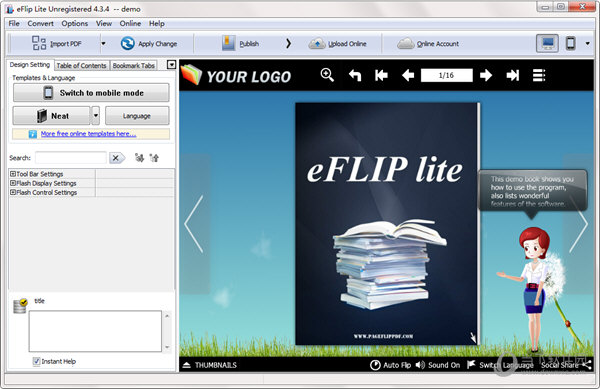The image size is (600, 389).
Task: Click the curved back arrow icon
Action: click(x=355, y=75)
